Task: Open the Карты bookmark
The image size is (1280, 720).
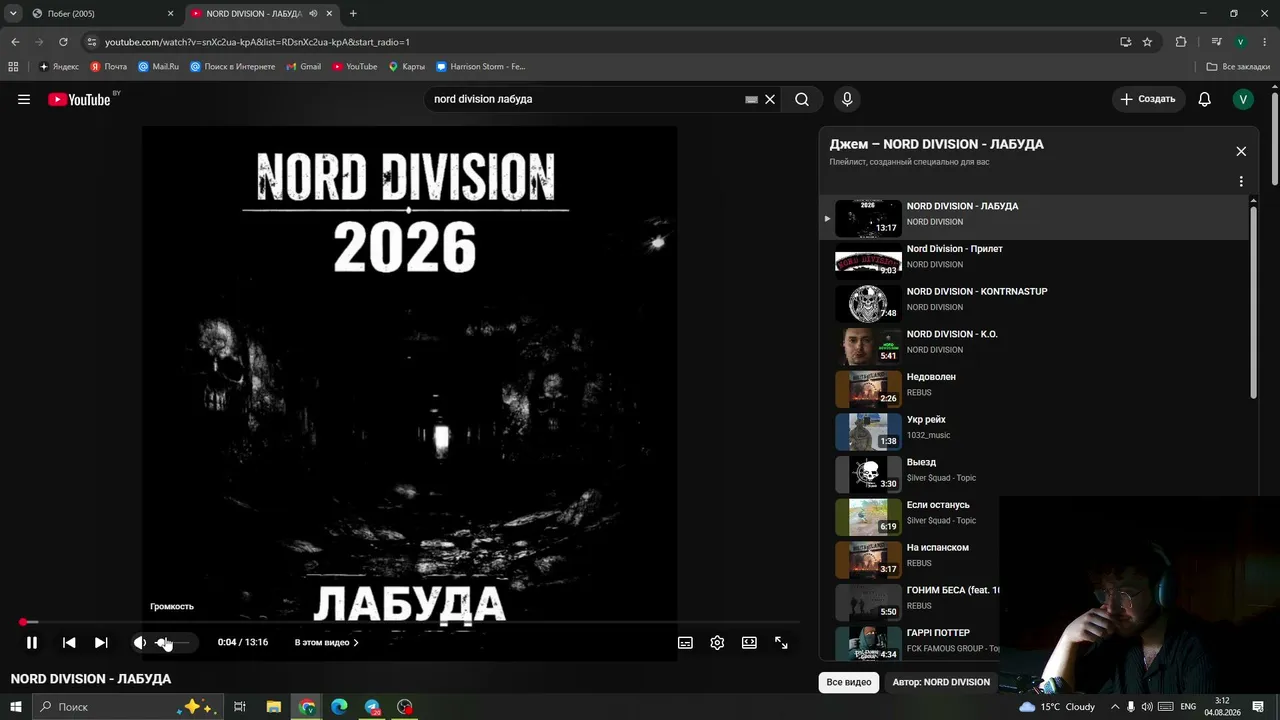Action: (407, 67)
